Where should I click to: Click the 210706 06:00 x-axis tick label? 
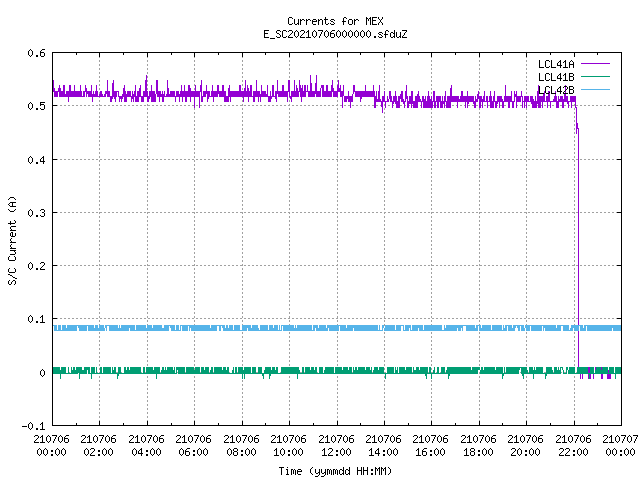[193, 445]
